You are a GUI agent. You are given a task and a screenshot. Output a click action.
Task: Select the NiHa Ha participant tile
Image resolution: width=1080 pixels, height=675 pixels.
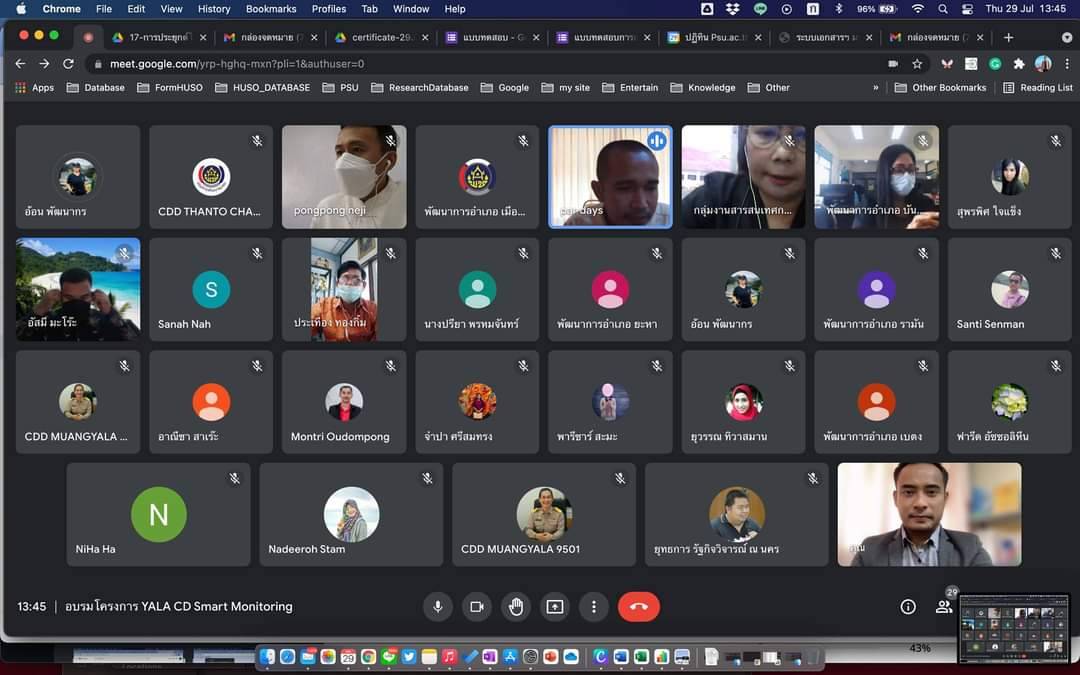[x=158, y=515]
